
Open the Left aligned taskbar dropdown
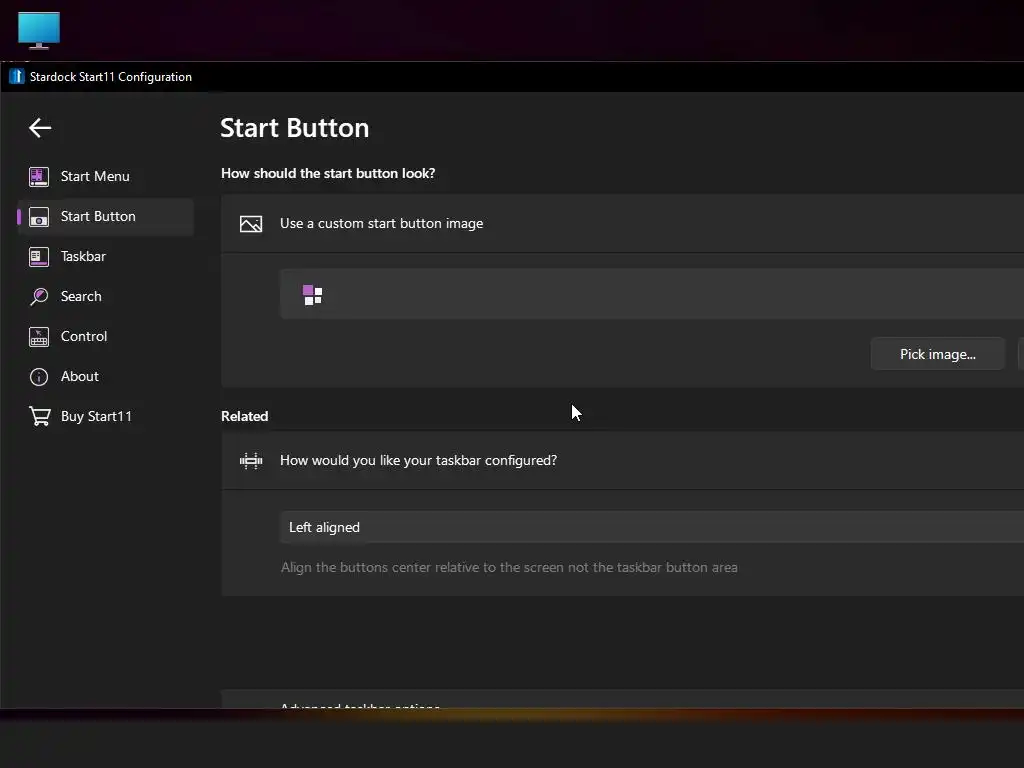click(x=652, y=527)
